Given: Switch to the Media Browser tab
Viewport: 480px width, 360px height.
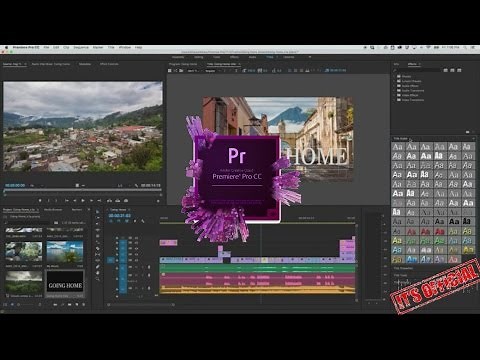Looking at the screenshot, I should click(x=53, y=210).
